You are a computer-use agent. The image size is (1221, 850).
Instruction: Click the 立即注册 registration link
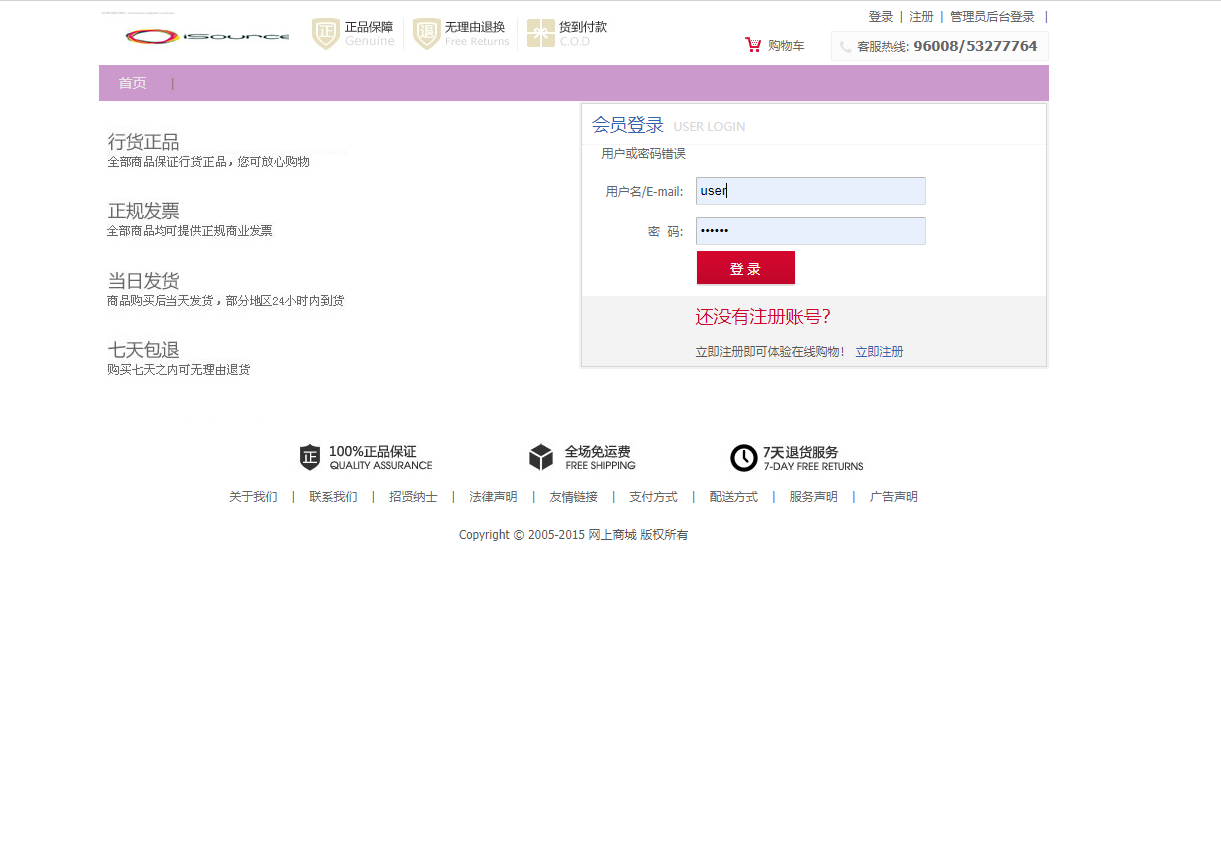(879, 351)
